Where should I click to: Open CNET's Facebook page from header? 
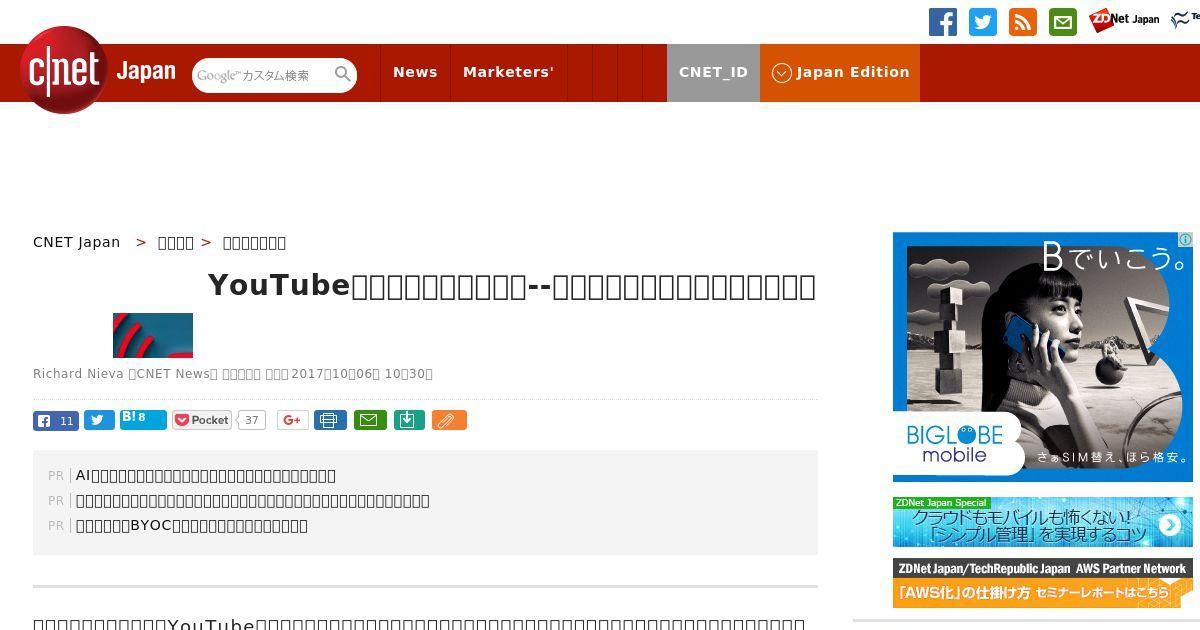coord(943,22)
